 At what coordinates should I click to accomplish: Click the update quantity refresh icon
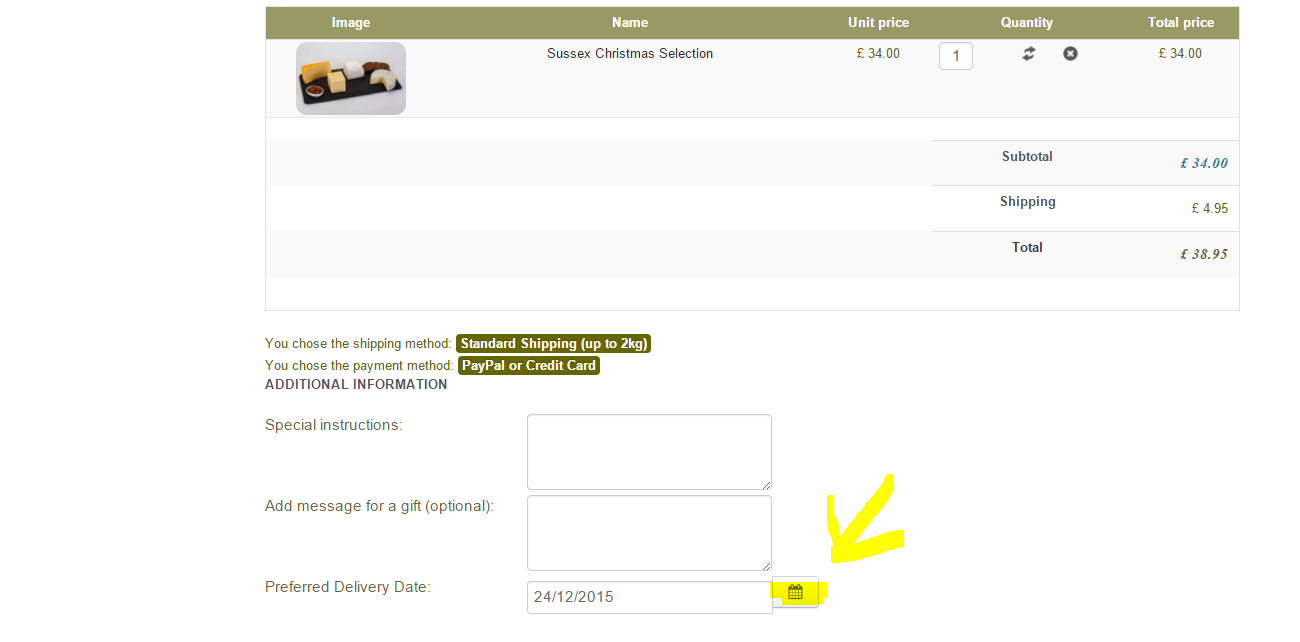pyautogui.click(x=1029, y=54)
